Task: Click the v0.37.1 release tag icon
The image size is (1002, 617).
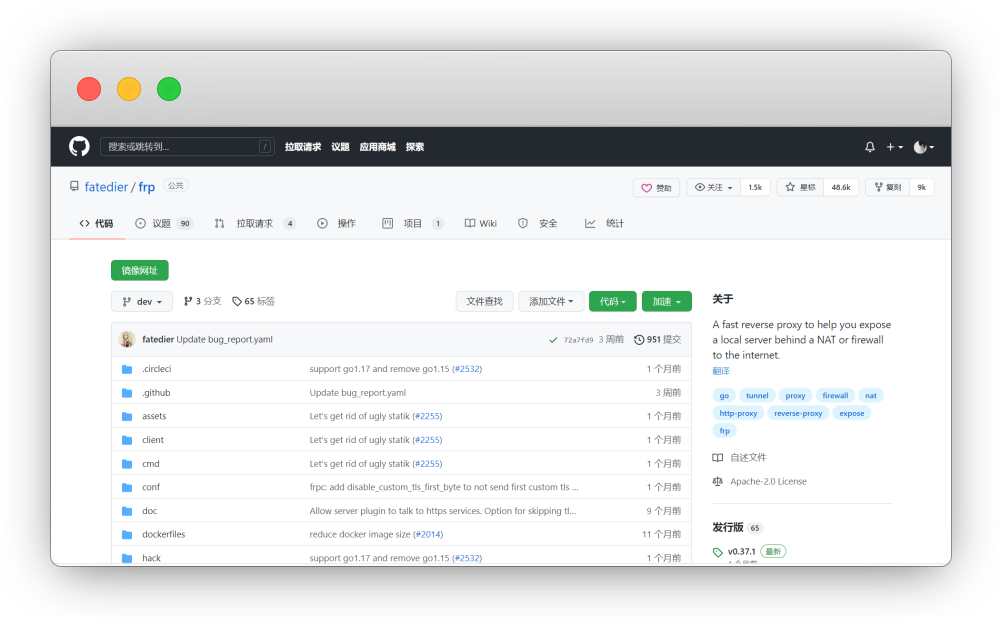Action: tap(718, 552)
